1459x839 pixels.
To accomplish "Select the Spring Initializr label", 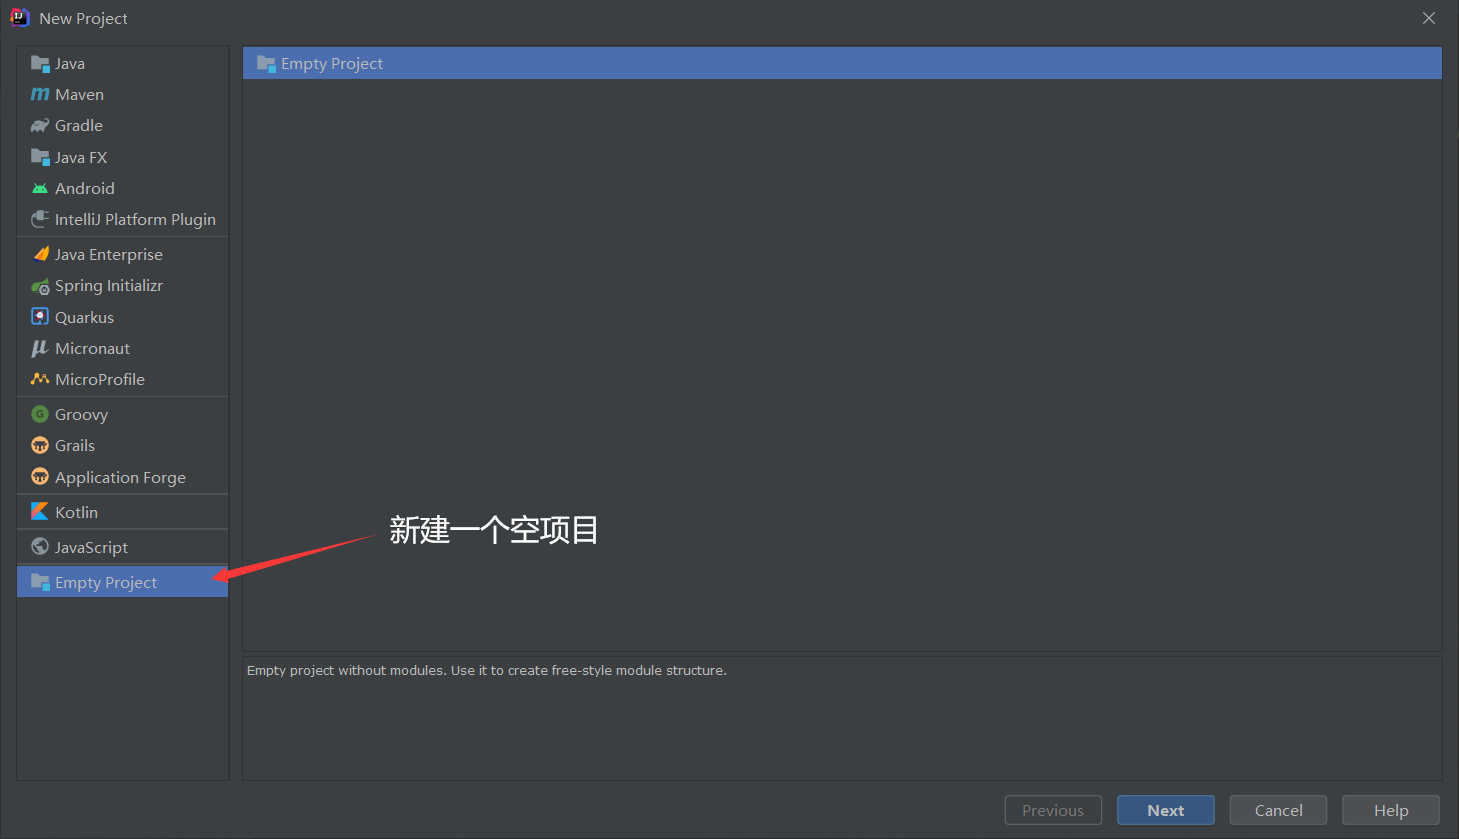I will (x=108, y=286).
